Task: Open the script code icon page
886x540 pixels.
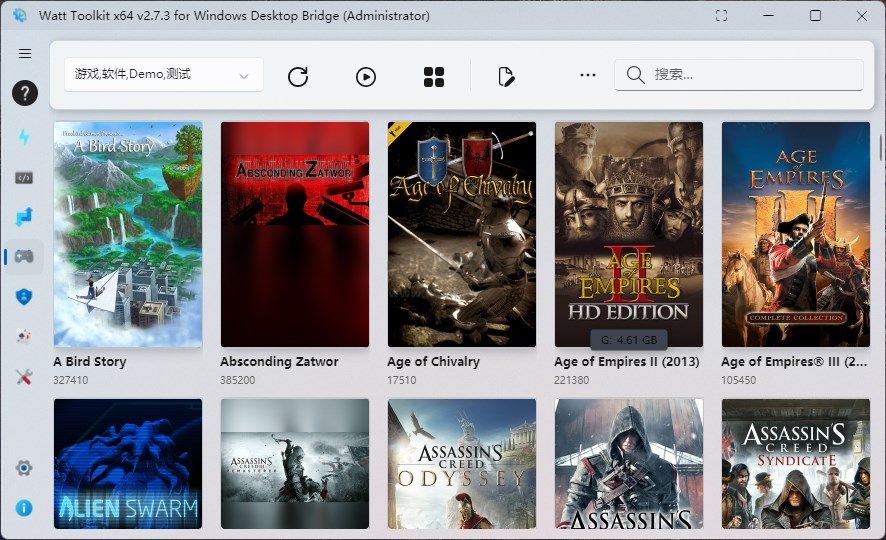Action: click(x=24, y=178)
